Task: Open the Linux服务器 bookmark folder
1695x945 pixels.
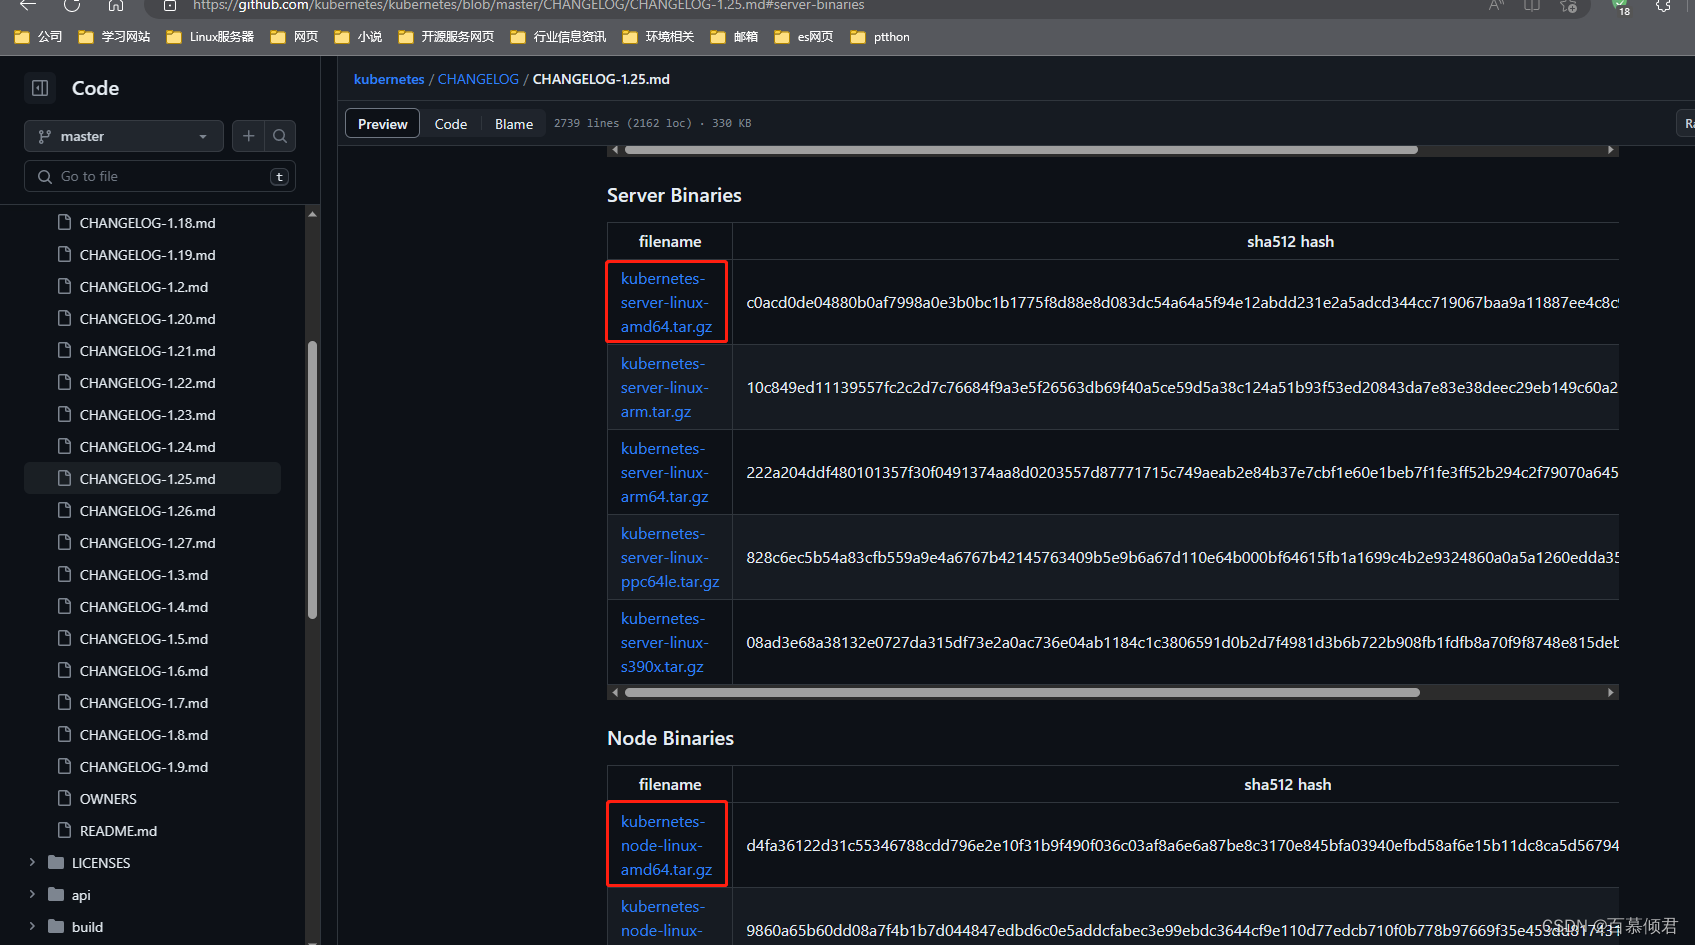Action: click(210, 37)
